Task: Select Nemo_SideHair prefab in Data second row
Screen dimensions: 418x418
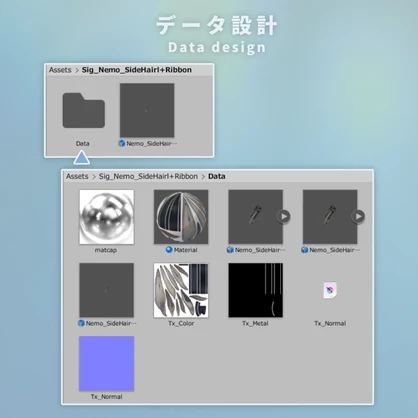Action: point(107,290)
